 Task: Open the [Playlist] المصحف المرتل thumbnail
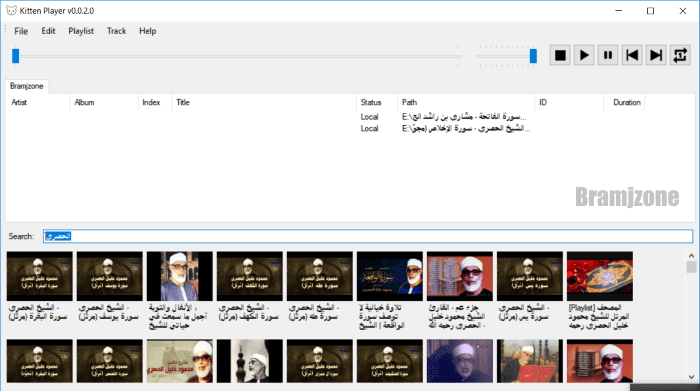[x=600, y=276]
